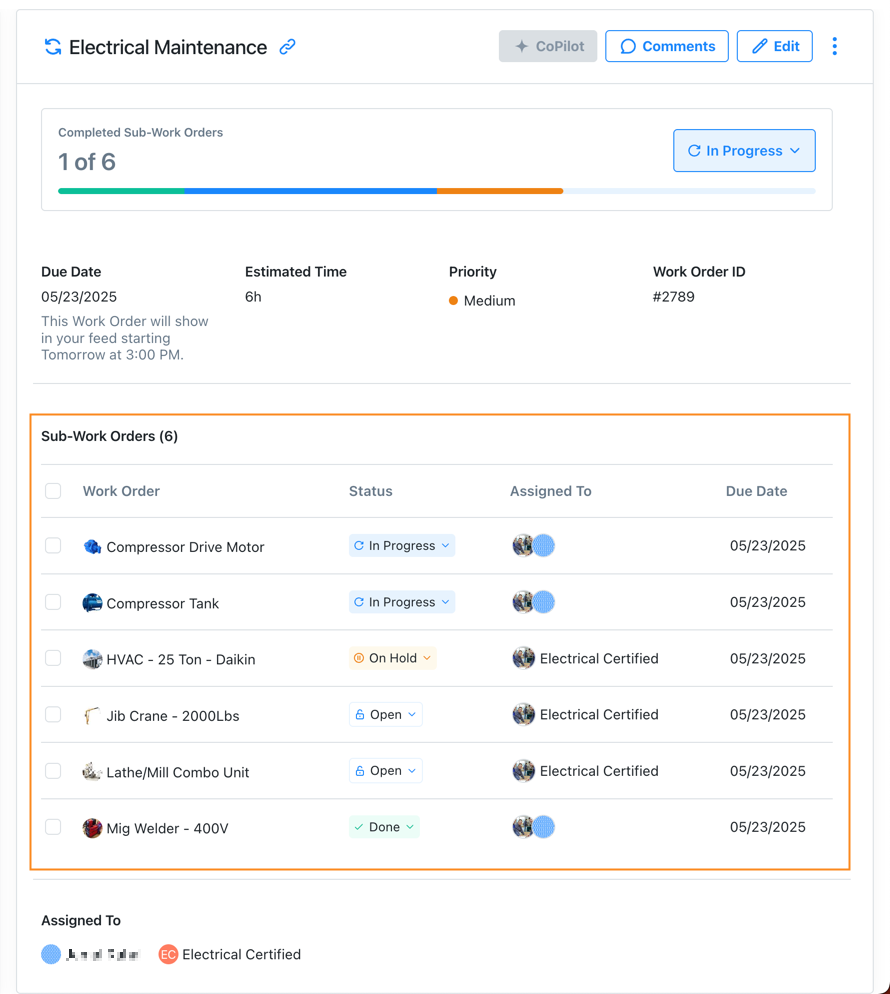
Task: Click the Due Date column header
Action: (x=756, y=491)
